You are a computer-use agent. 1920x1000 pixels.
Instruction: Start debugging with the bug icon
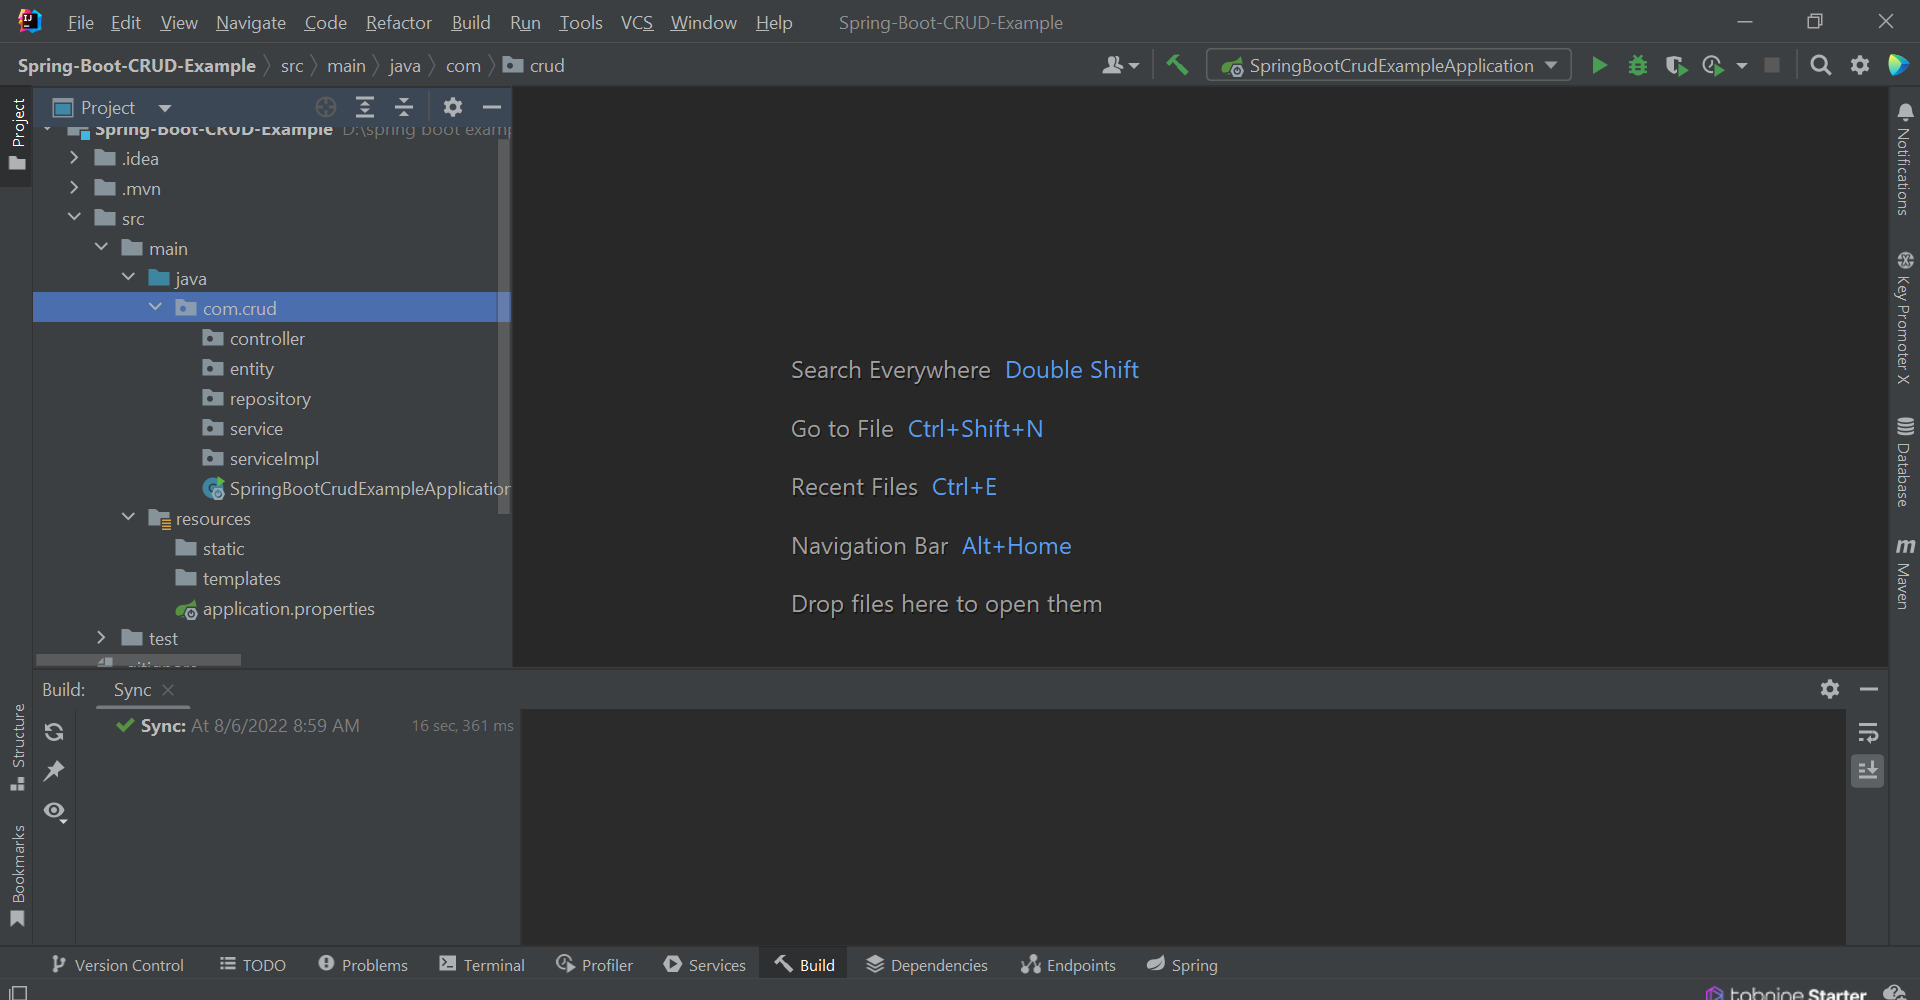tap(1637, 65)
